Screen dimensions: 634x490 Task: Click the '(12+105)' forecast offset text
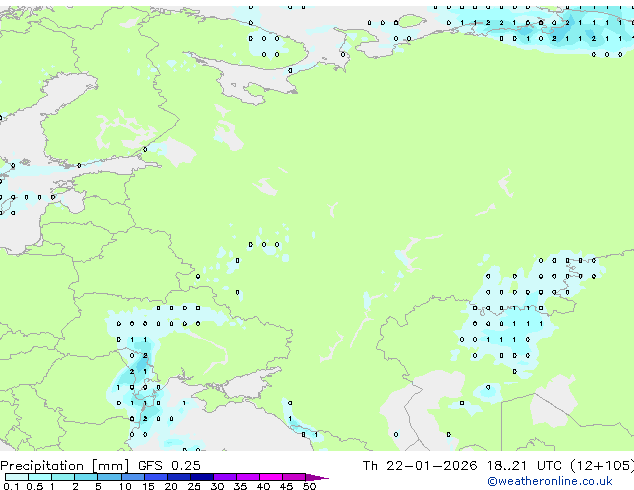602,466
